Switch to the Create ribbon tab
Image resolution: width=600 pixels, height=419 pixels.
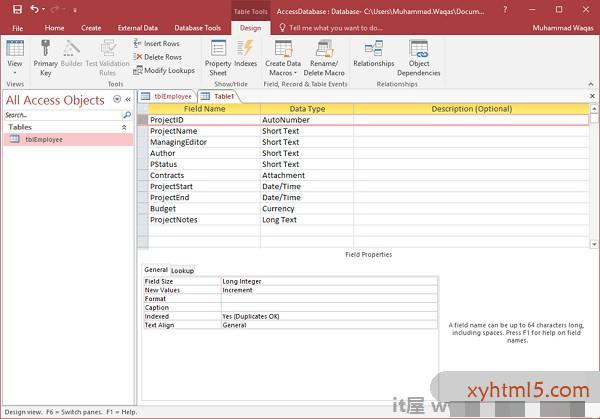pos(91,28)
